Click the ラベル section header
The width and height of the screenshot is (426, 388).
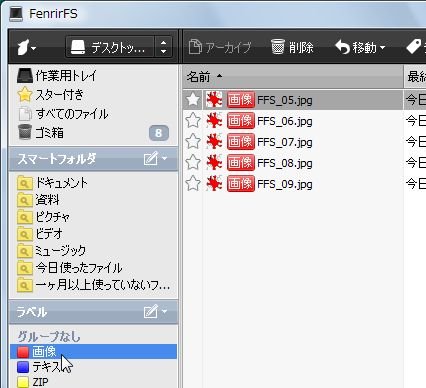pos(93,312)
